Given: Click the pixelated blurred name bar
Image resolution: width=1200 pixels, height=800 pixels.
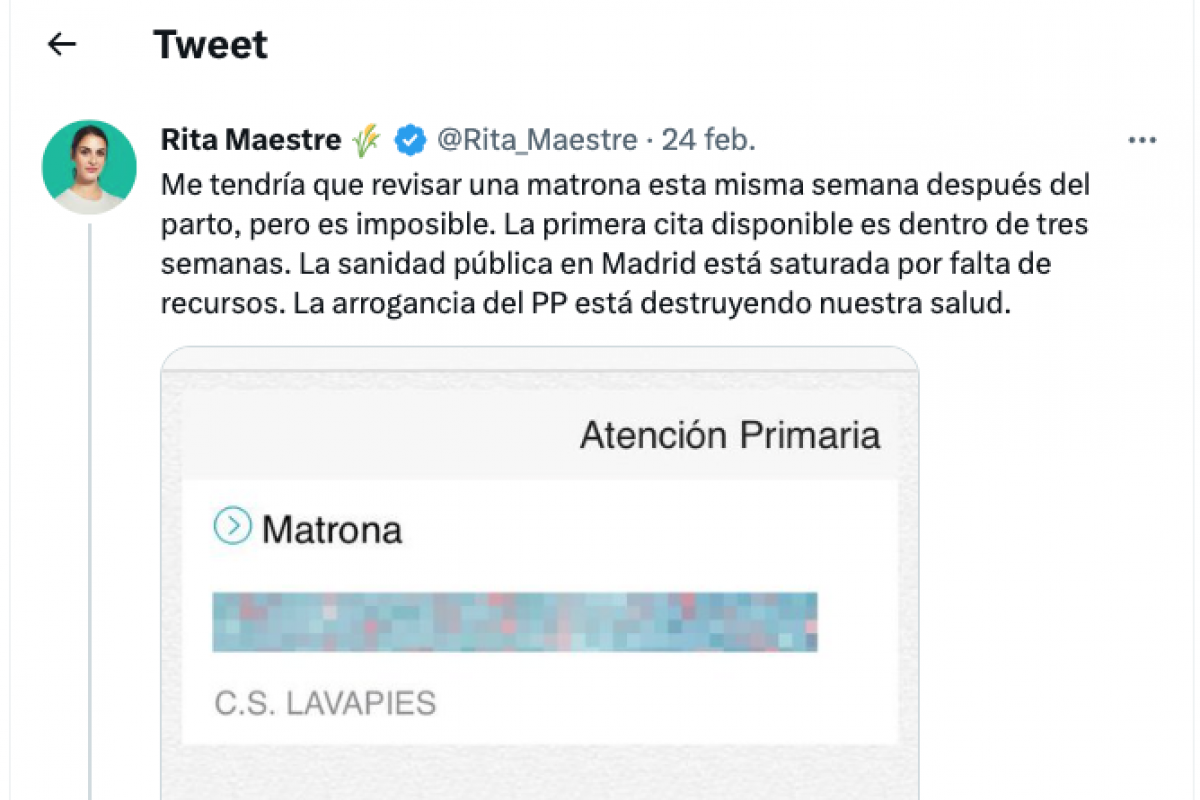Looking at the screenshot, I should [515, 622].
